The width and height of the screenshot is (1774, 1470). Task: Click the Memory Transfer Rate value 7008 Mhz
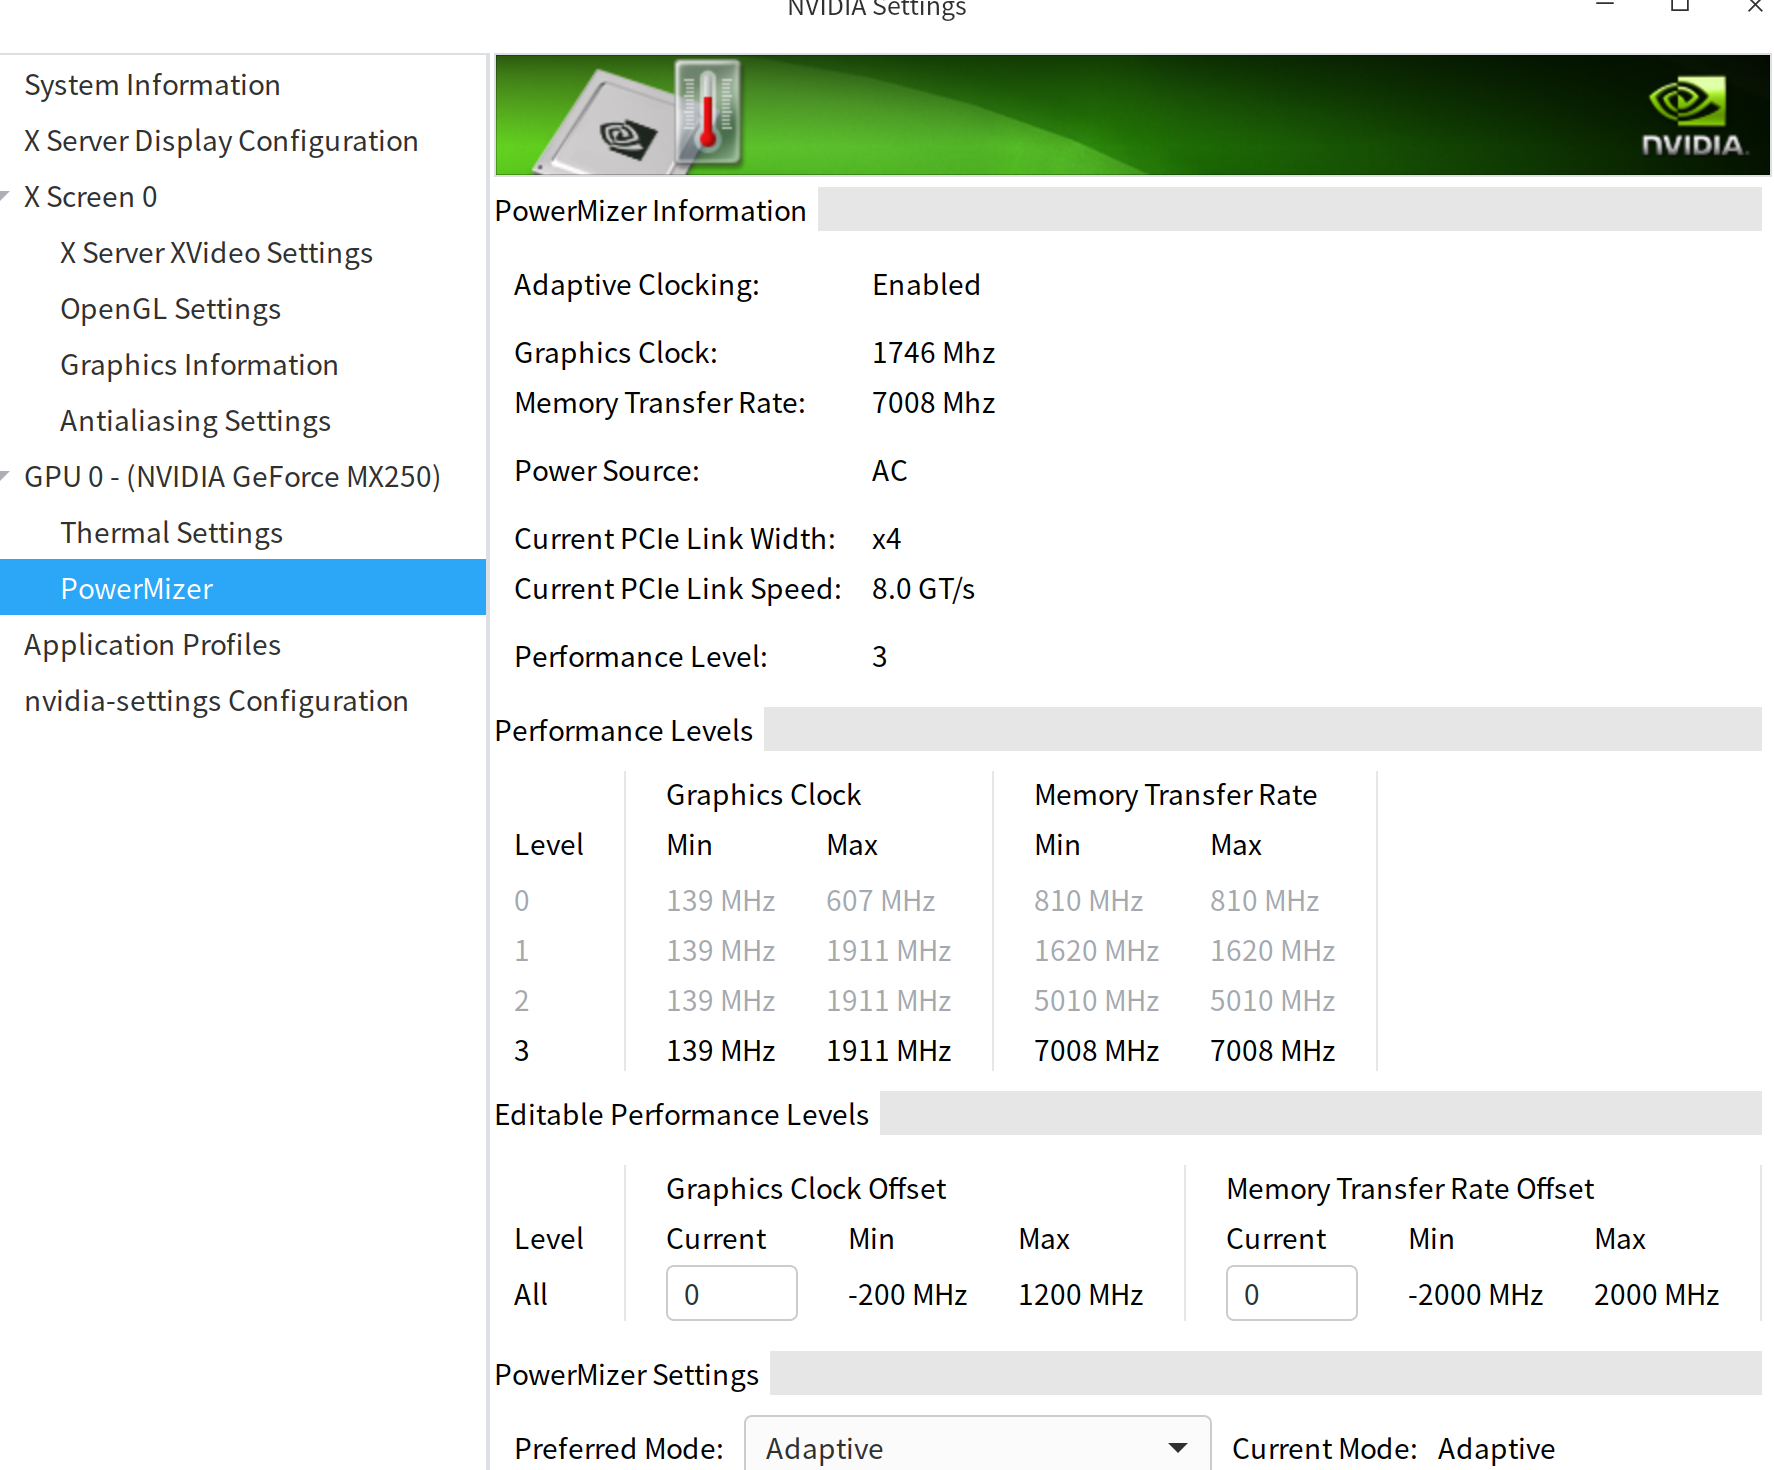coord(933,403)
